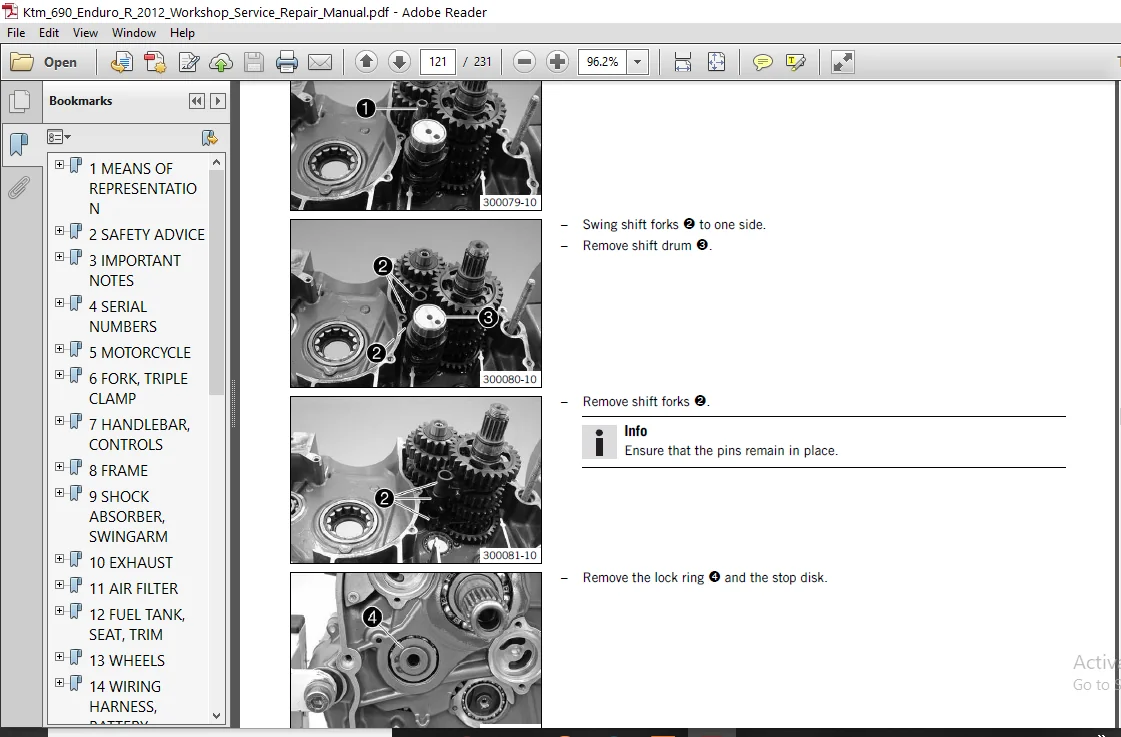
Task: Click the zoom out minus button
Action: 524,62
